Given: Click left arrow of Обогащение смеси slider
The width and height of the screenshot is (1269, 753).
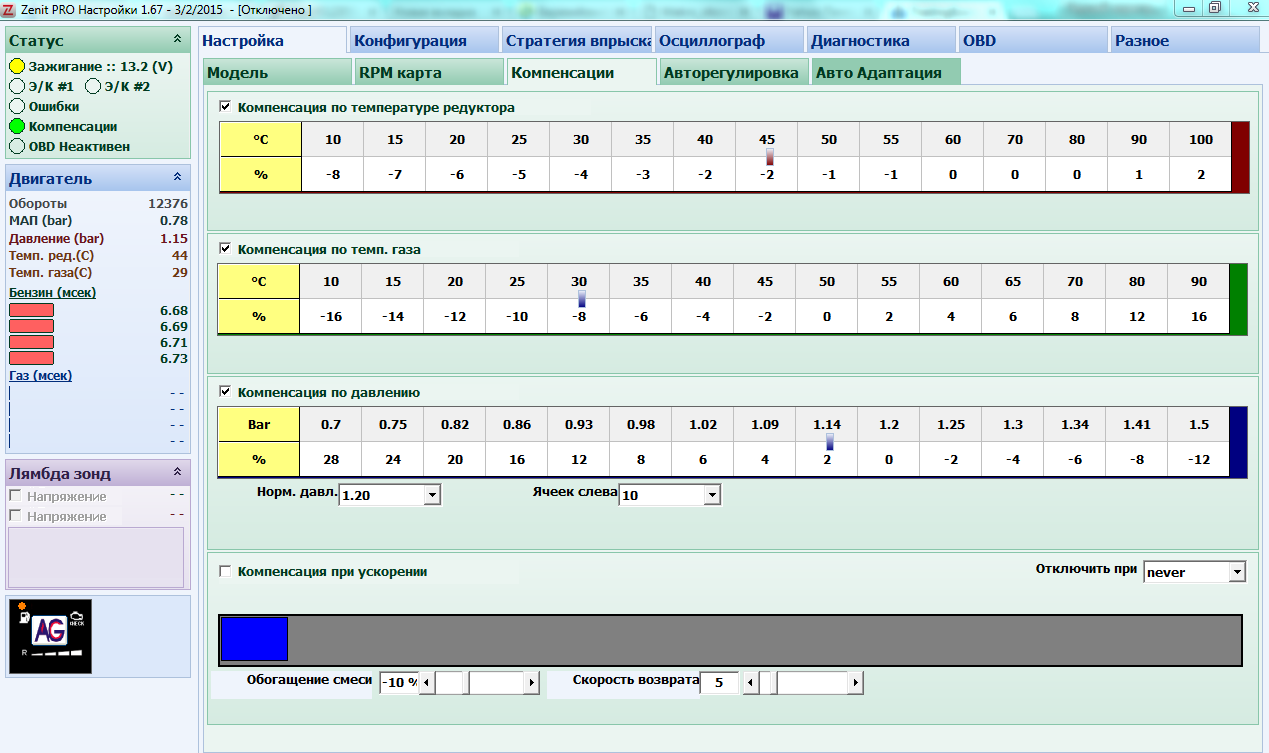Looking at the screenshot, I should (426, 683).
